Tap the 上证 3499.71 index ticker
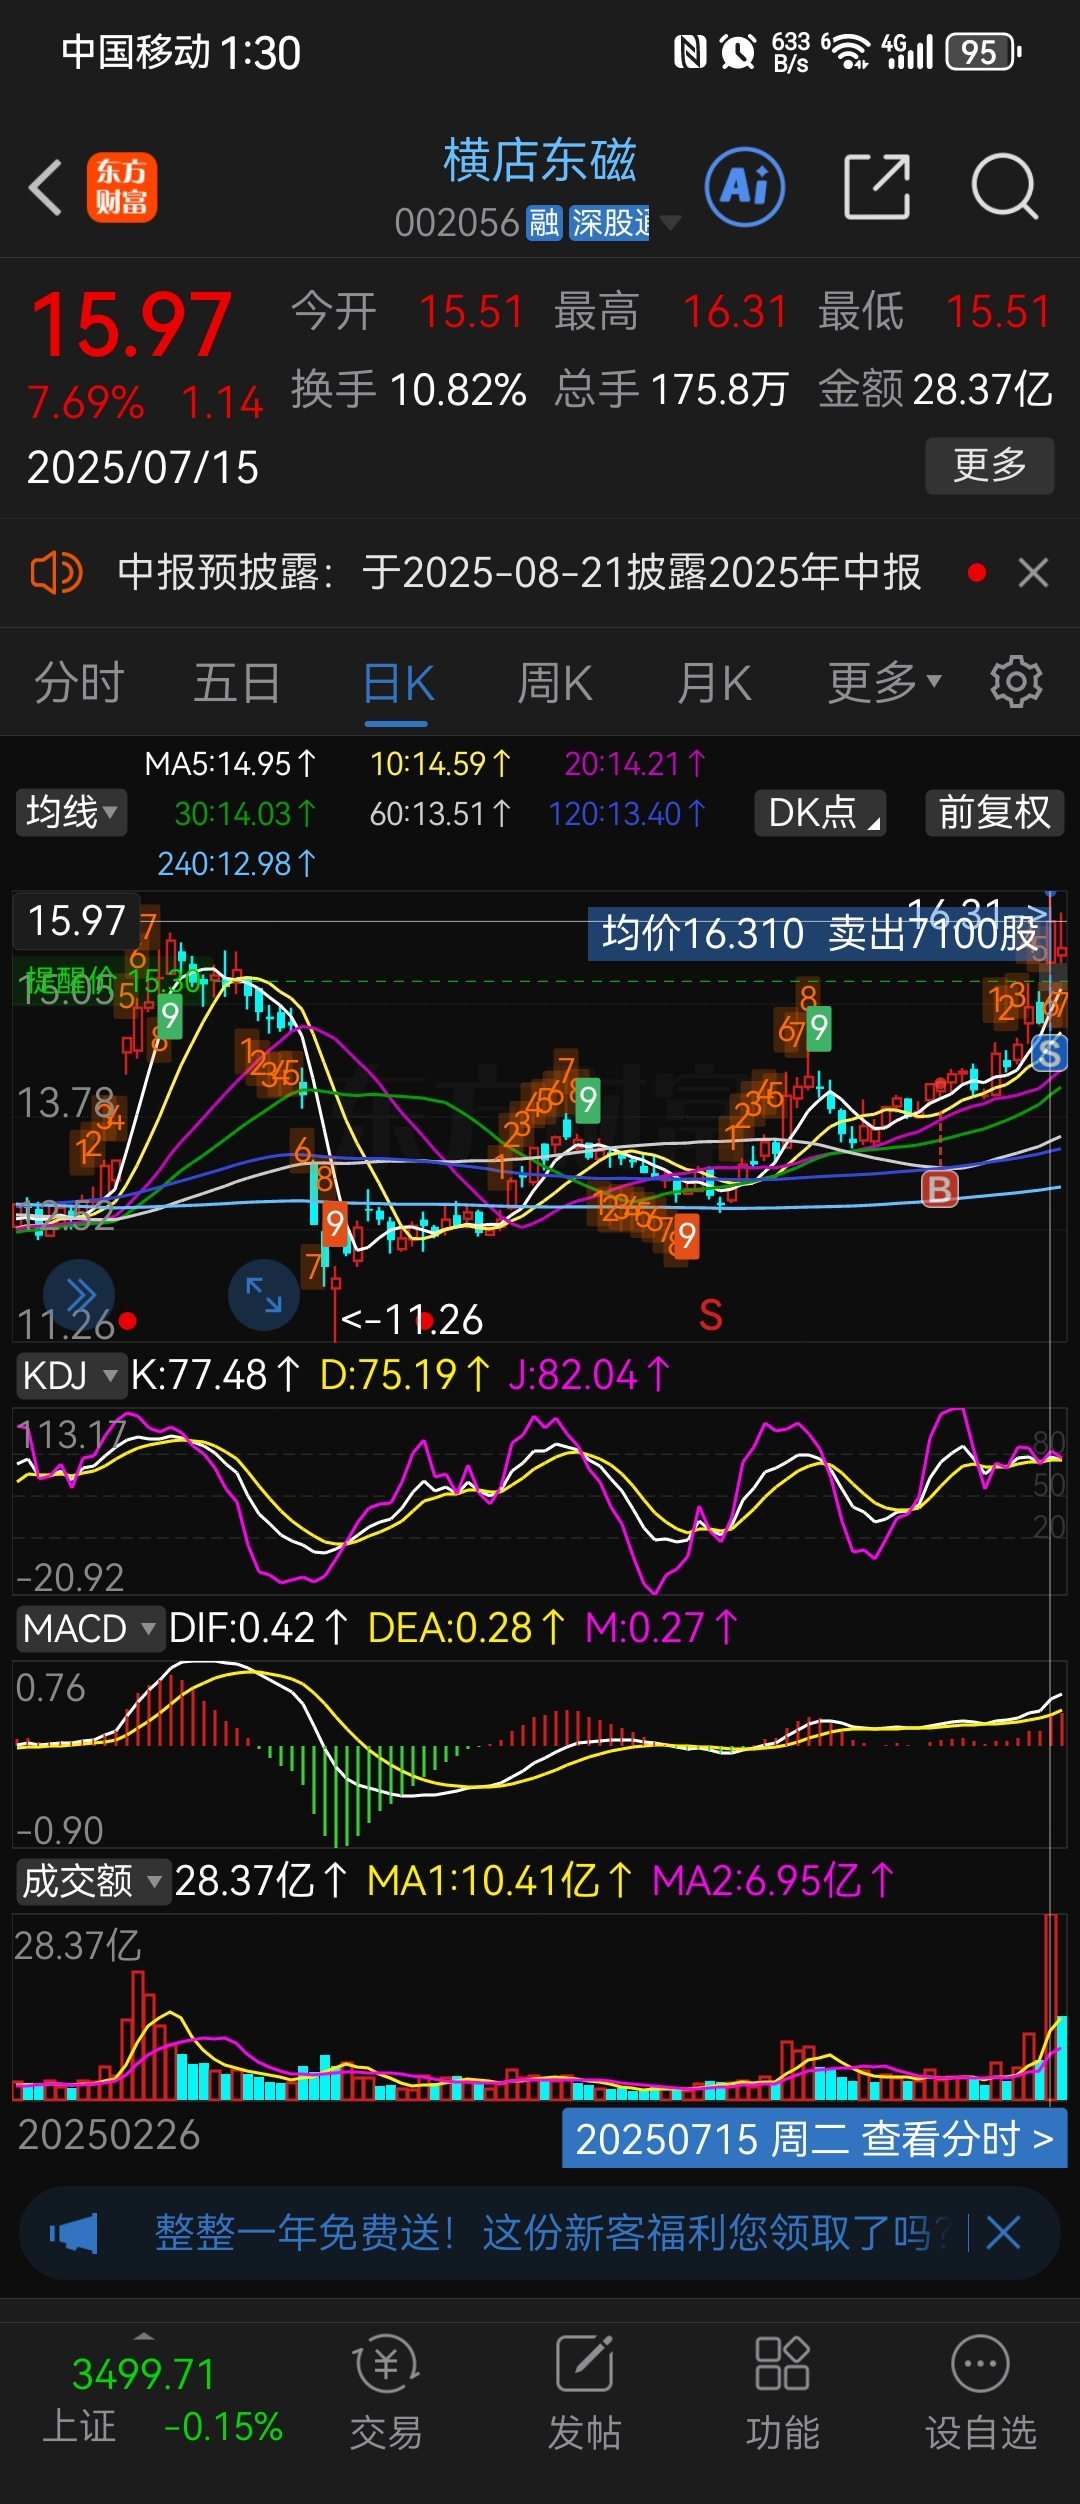Viewport: 1080px width, 2504px height. (x=163, y=2399)
